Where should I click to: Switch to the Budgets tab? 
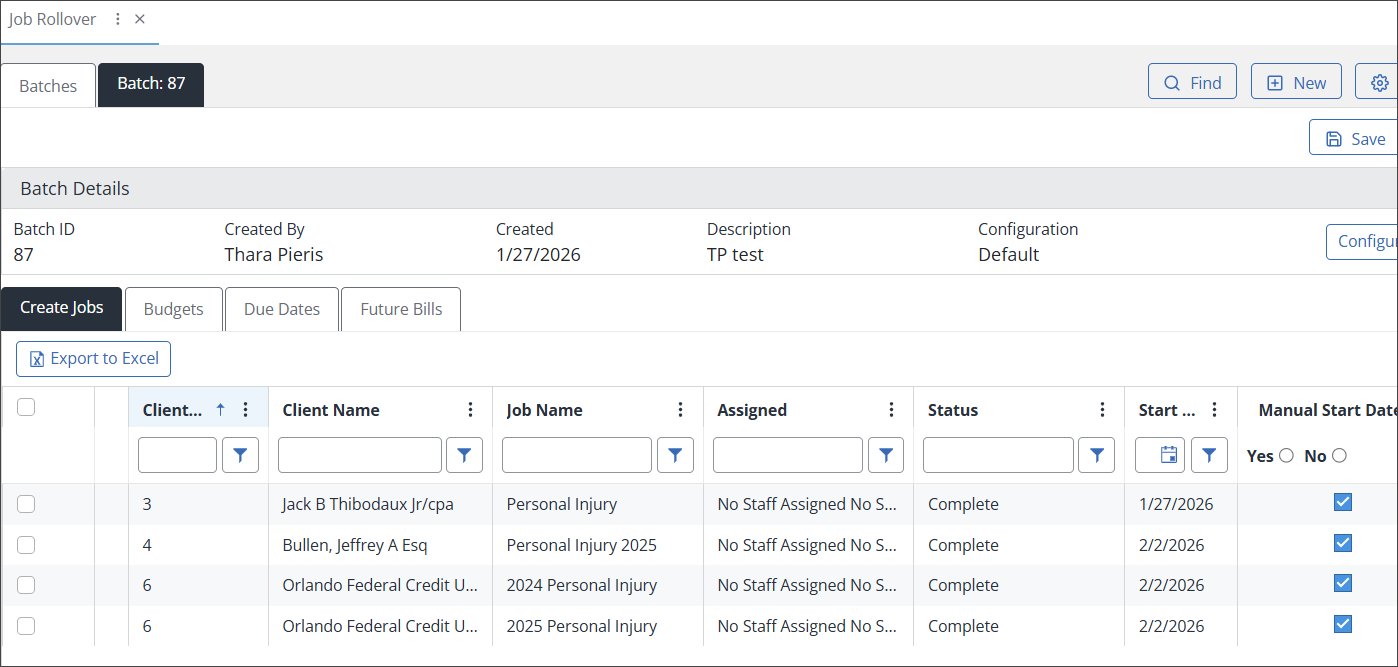(x=173, y=309)
